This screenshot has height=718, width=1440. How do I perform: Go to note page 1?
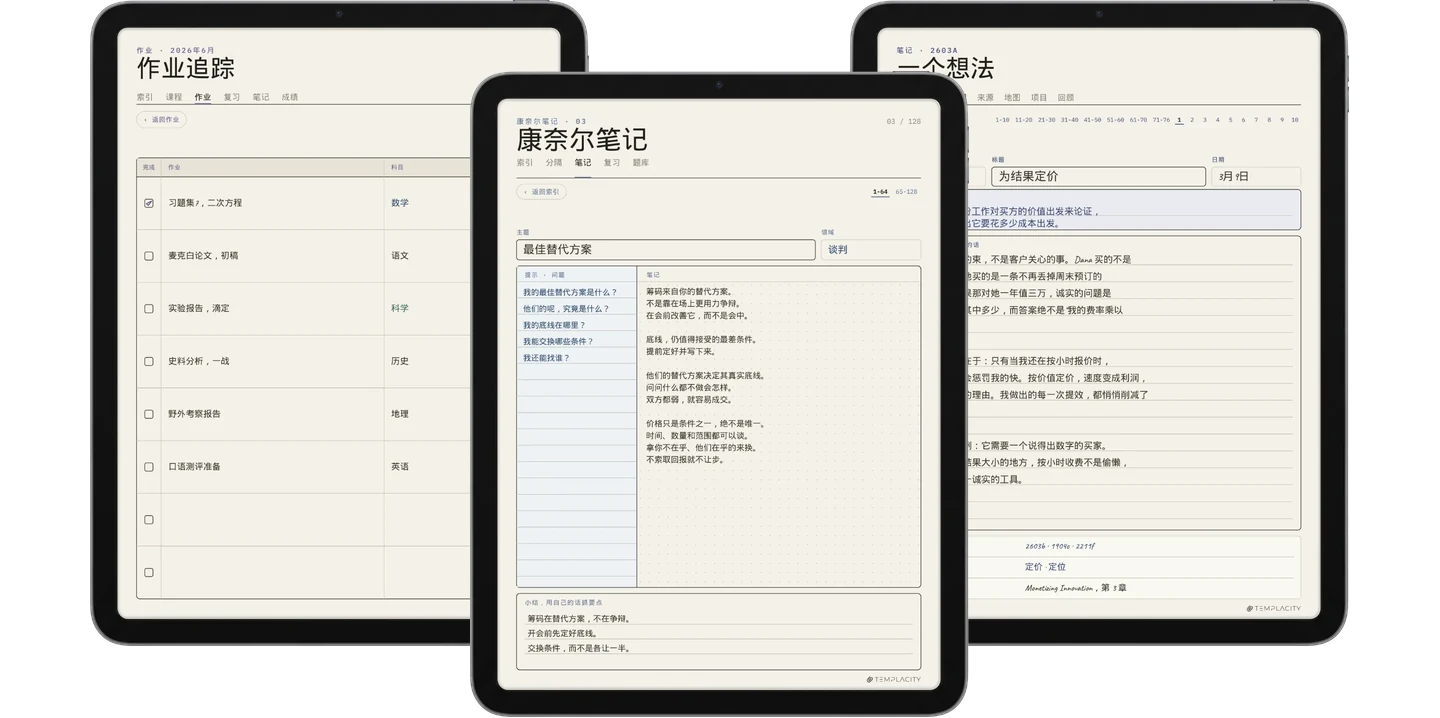(x=1179, y=120)
